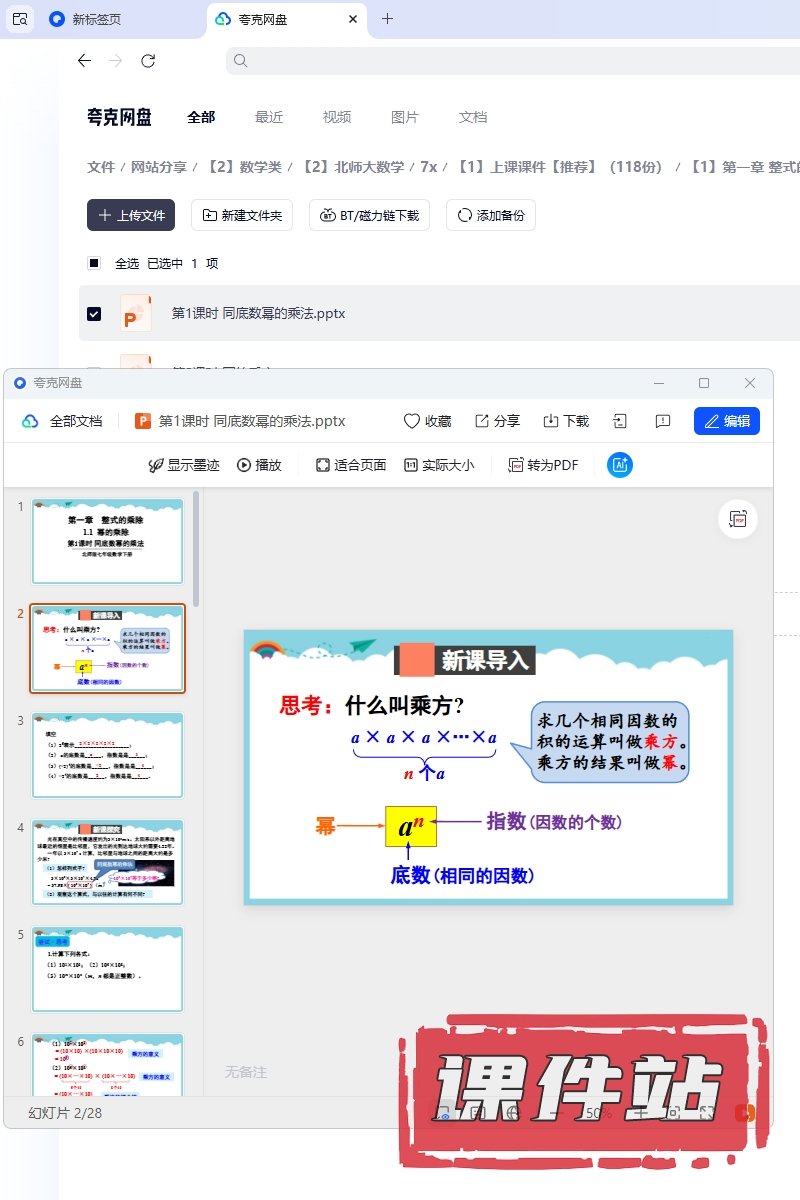This screenshot has width=800, height=1200.
Task: Open the blue AI assistant icon
Action: [x=620, y=465]
